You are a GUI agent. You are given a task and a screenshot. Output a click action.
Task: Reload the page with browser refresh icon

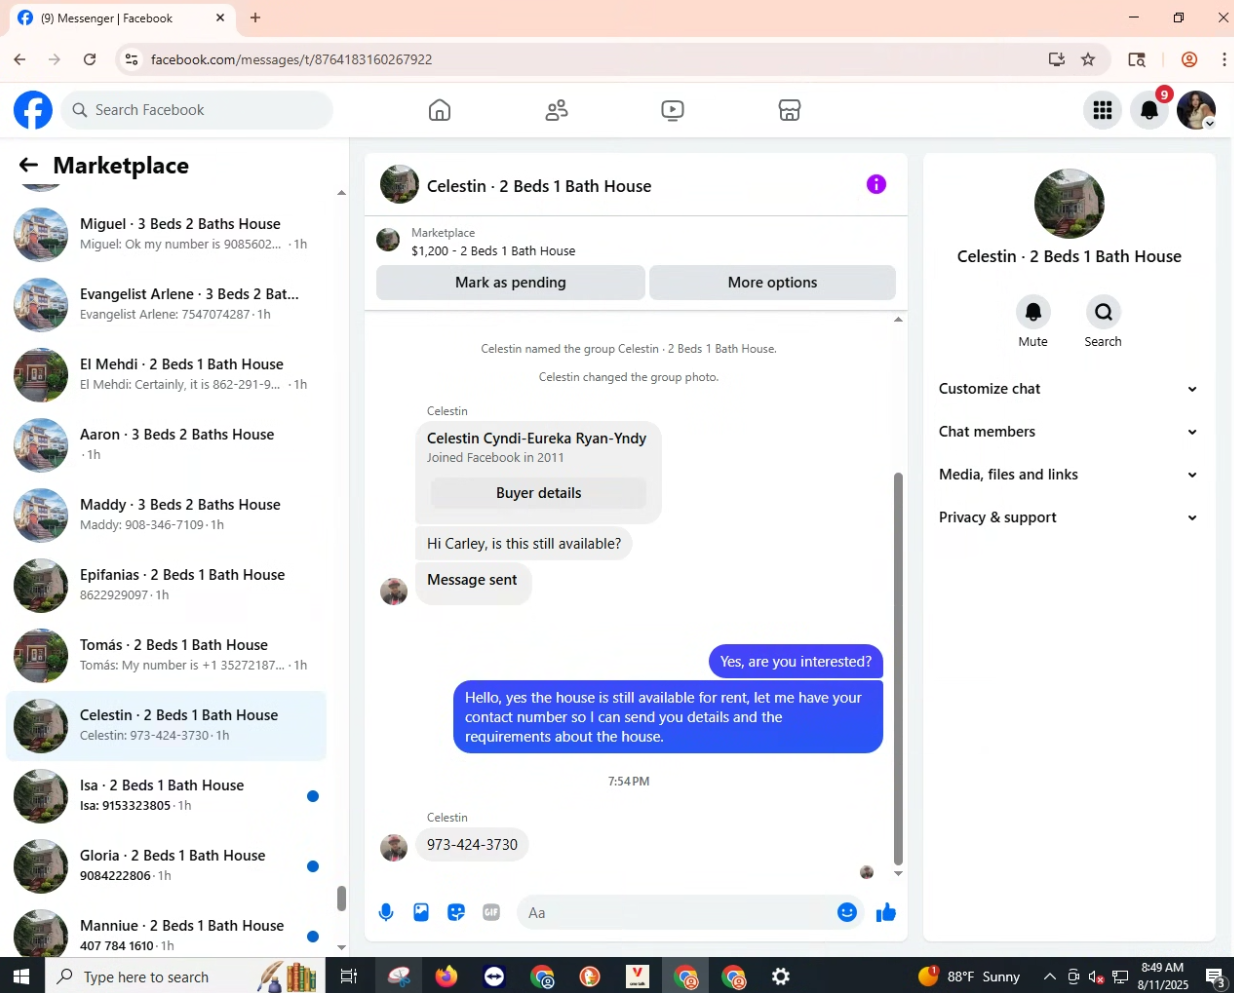[90, 59]
